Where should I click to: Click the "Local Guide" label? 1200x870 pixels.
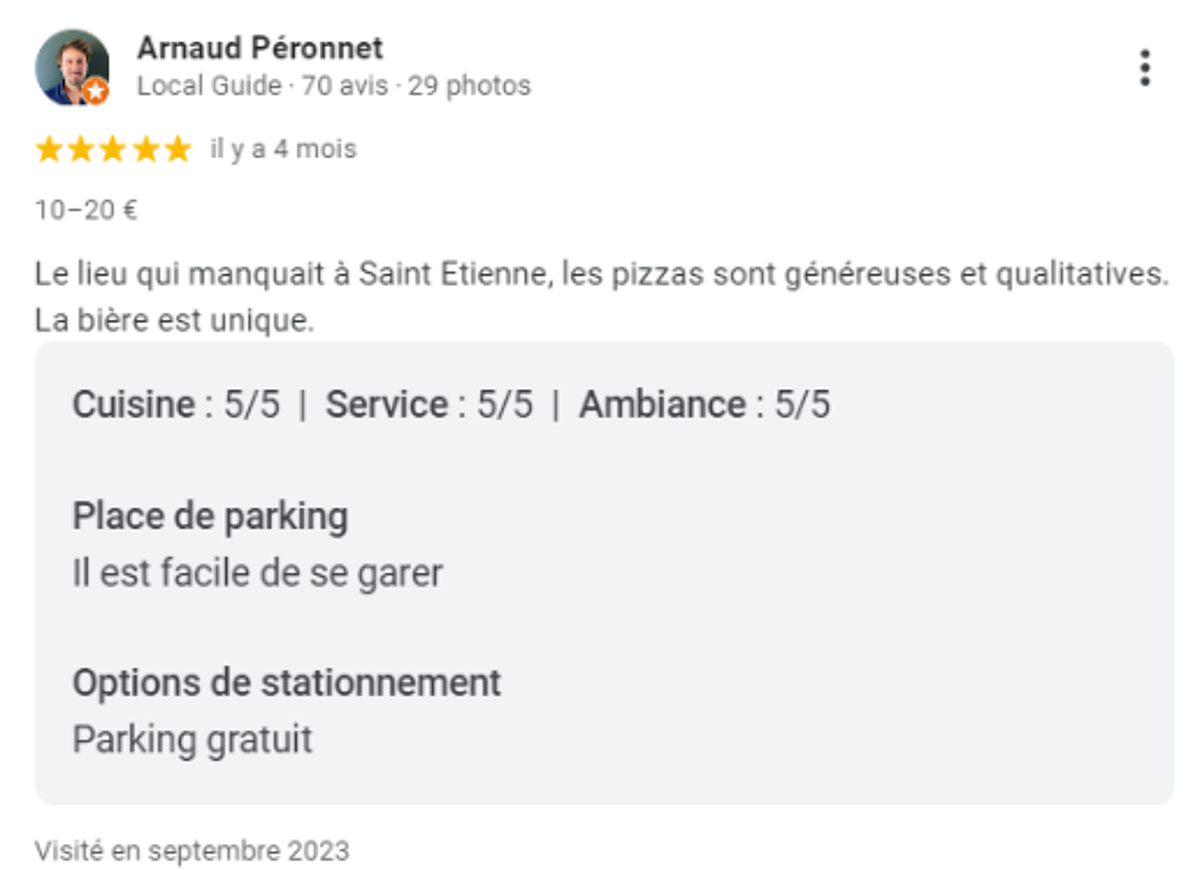209,86
